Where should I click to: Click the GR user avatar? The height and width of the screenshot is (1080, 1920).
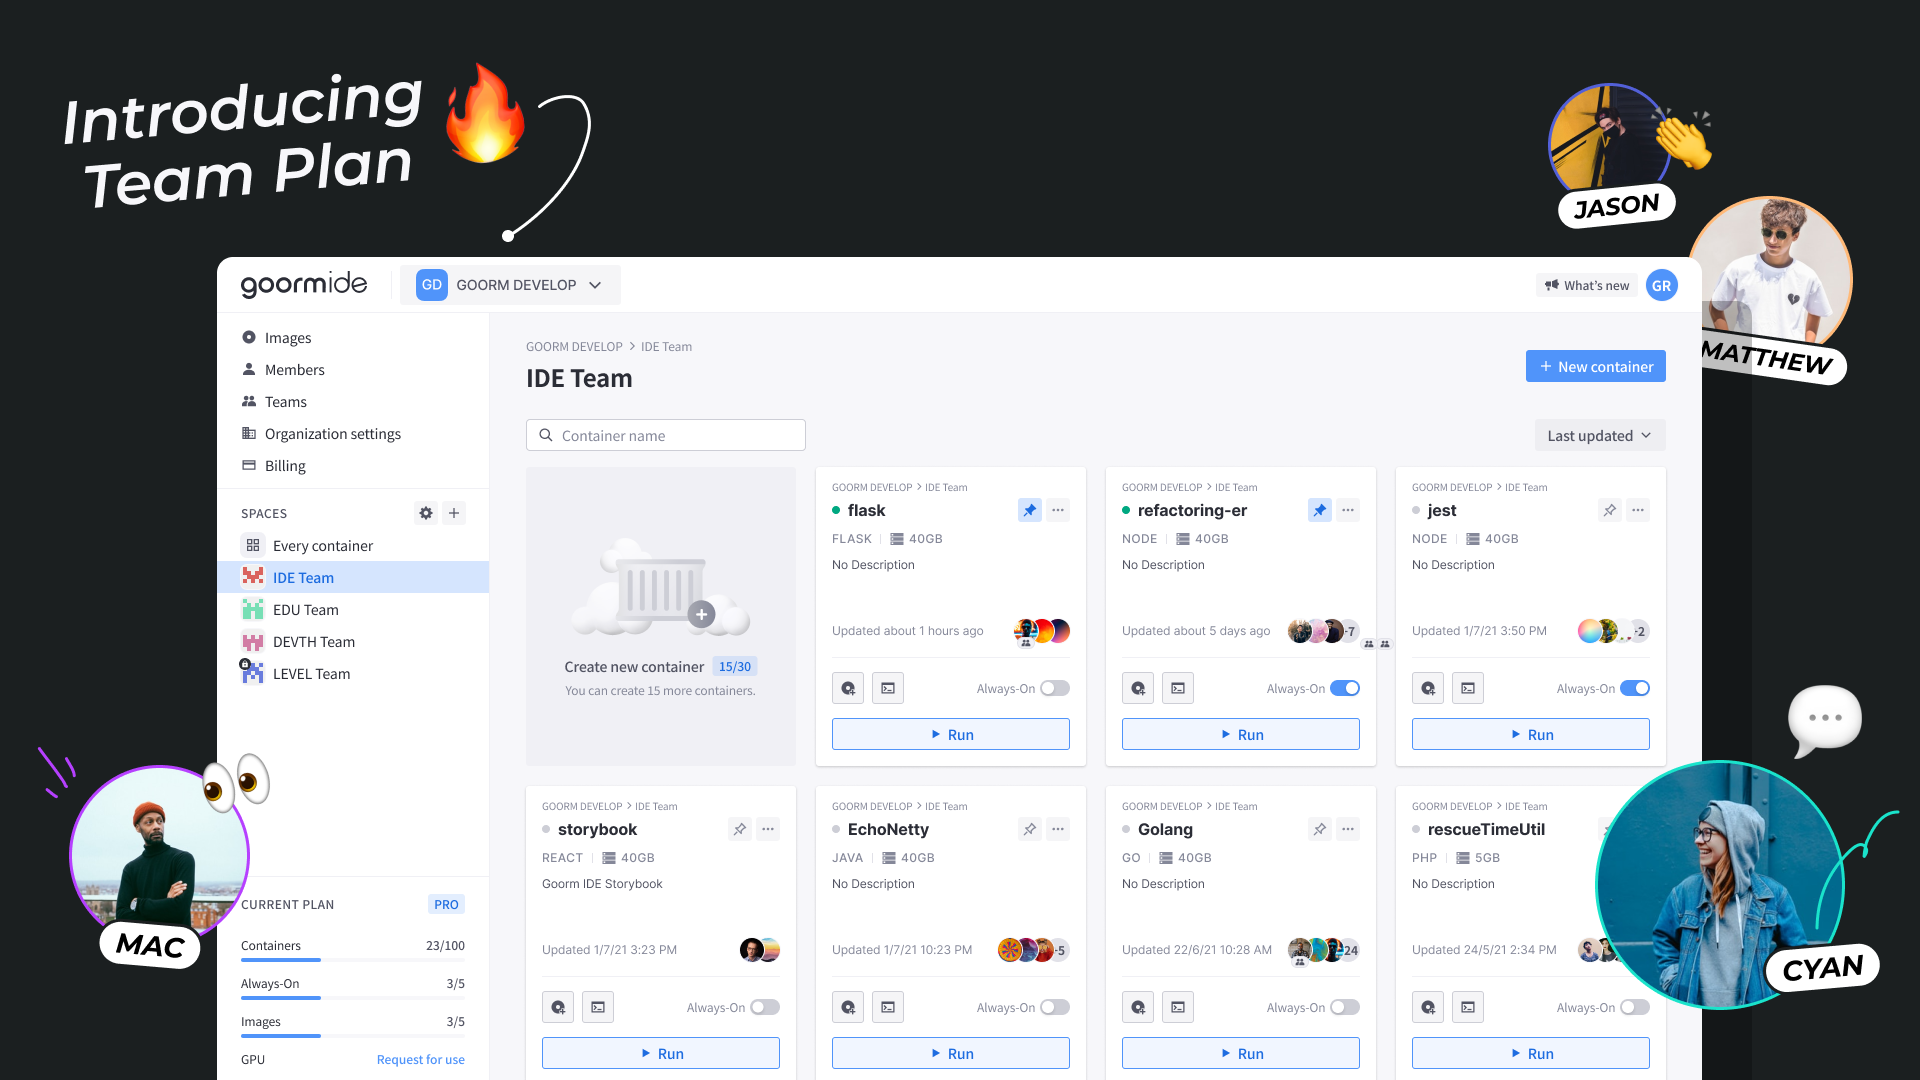point(1661,285)
